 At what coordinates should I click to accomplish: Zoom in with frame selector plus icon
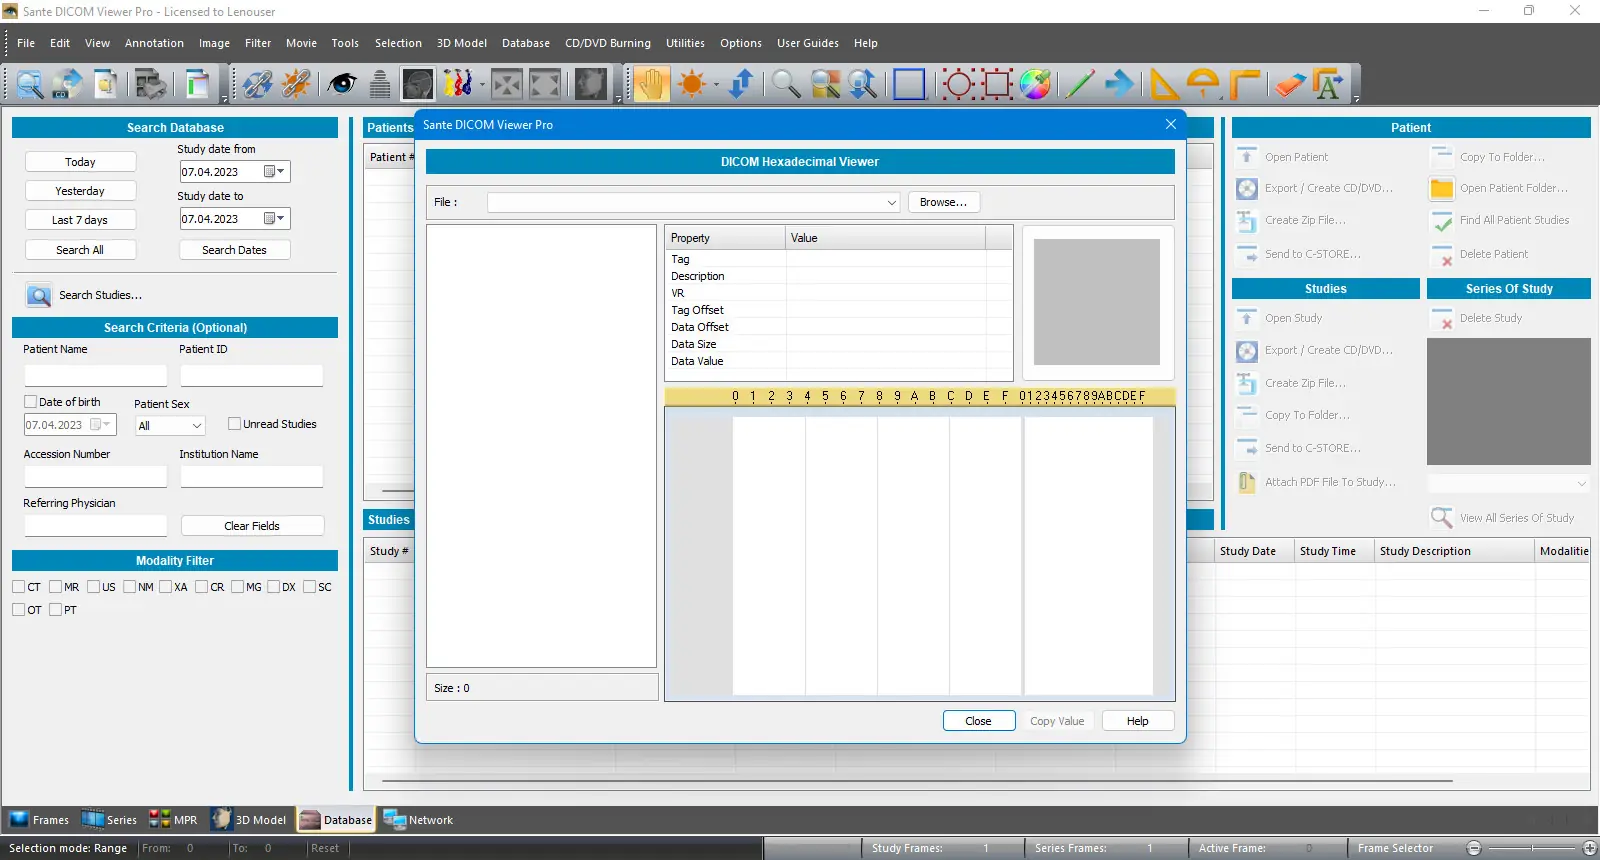[x=1590, y=848]
